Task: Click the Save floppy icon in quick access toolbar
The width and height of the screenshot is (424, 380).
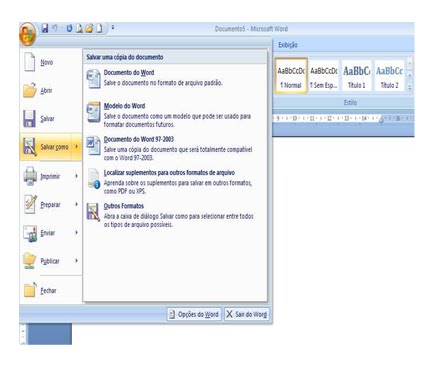Action: [45, 29]
